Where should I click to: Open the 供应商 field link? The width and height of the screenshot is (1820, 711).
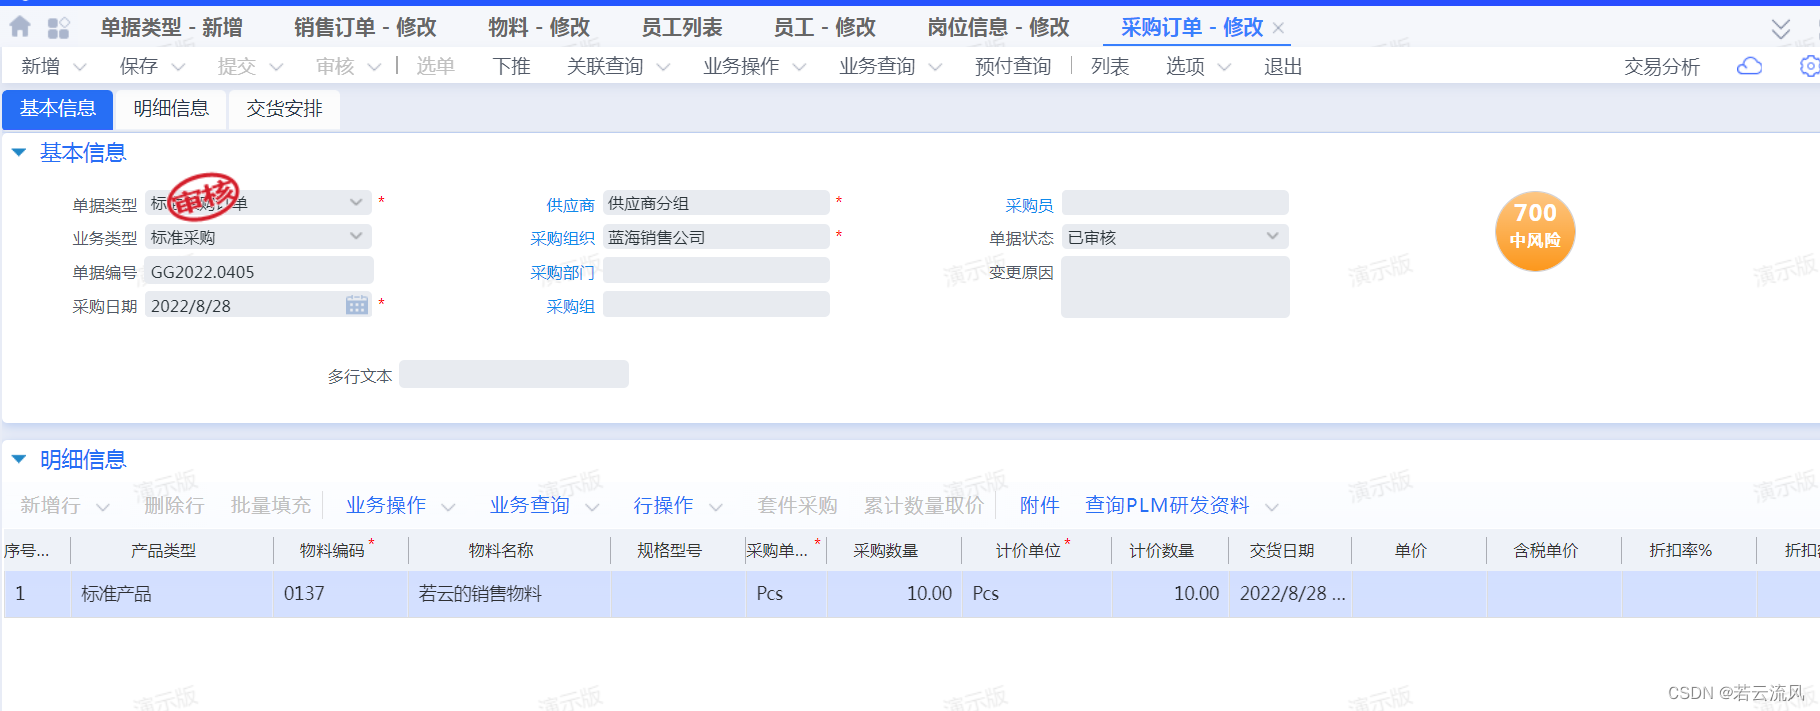tap(570, 205)
